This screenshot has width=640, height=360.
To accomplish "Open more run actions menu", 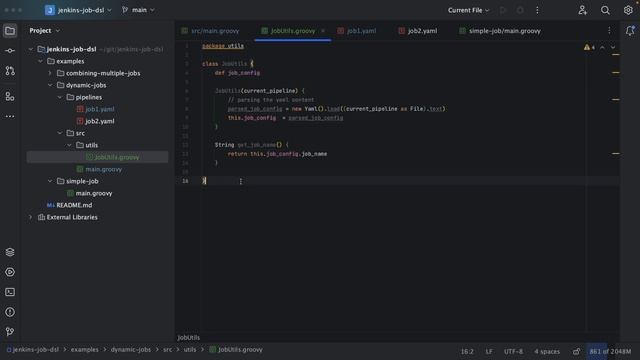I will click(537, 10).
